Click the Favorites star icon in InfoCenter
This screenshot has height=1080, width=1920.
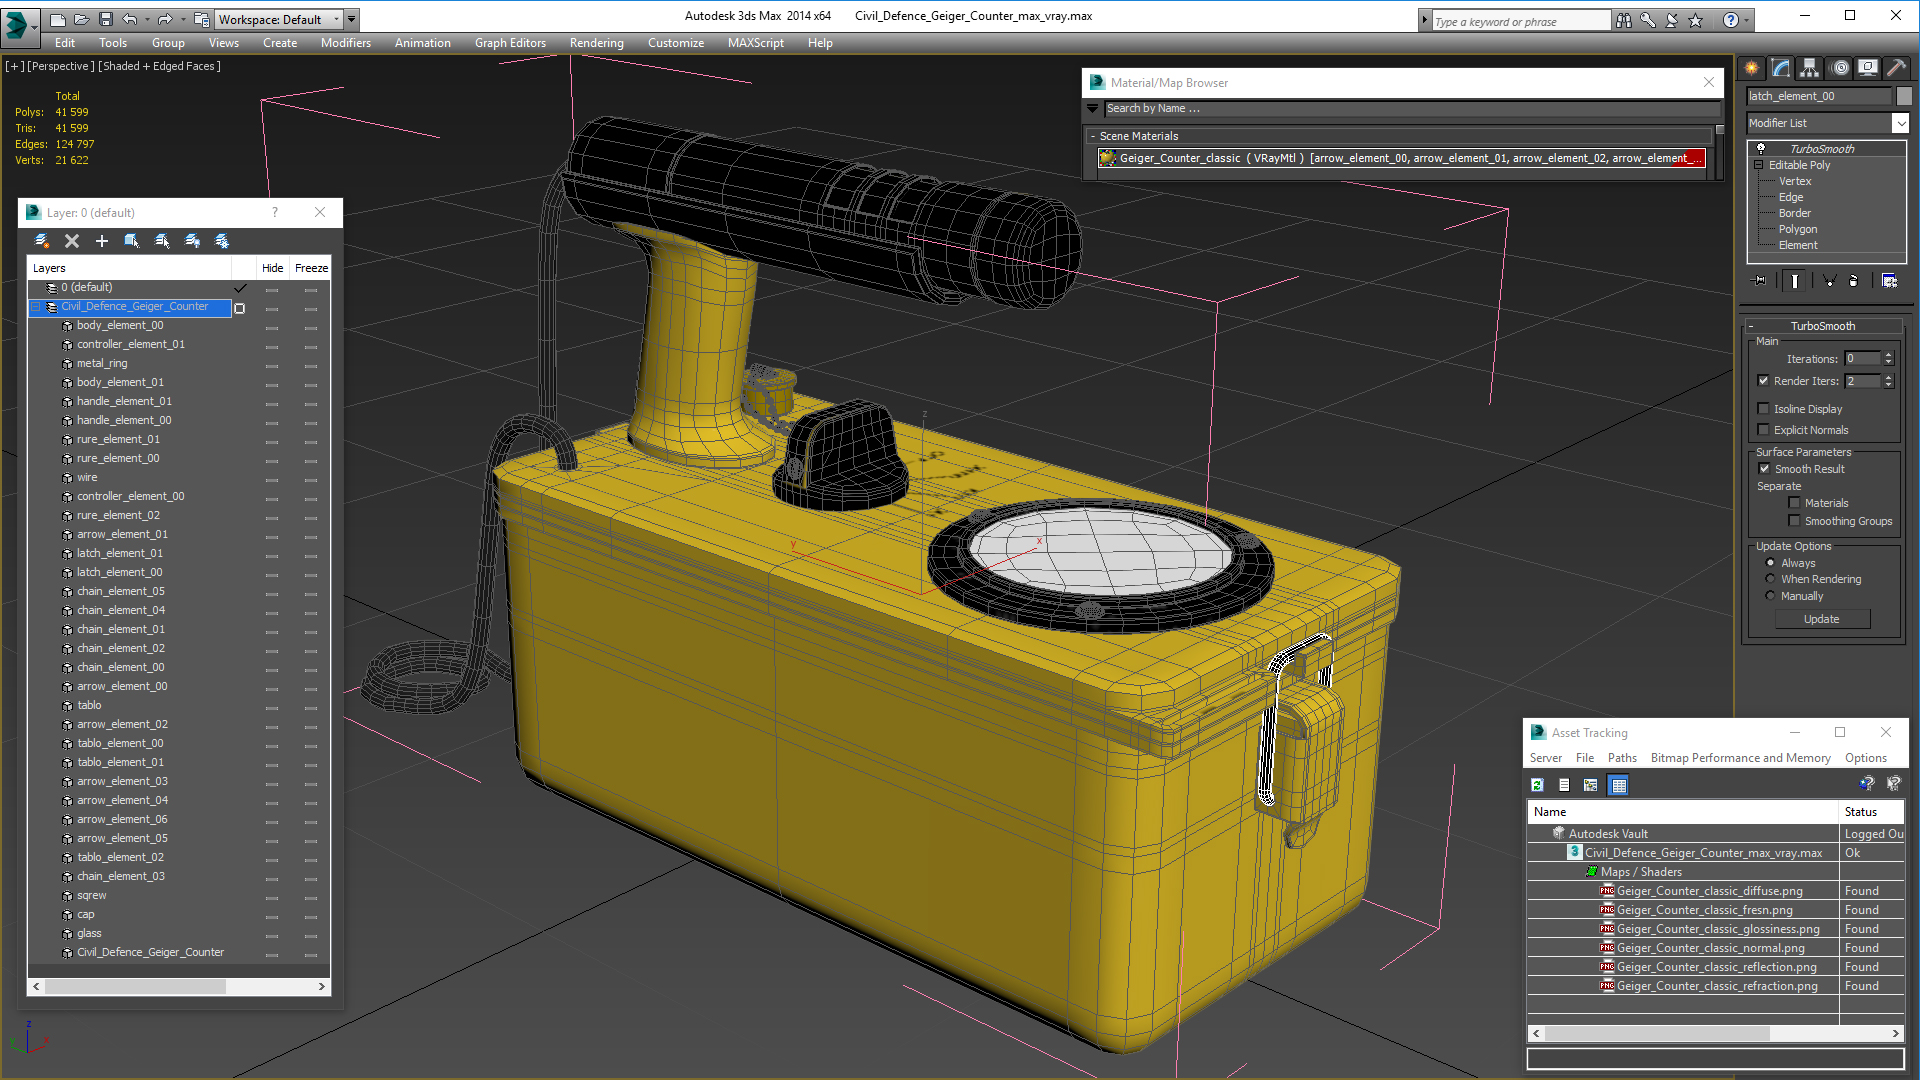(1696, 20)
